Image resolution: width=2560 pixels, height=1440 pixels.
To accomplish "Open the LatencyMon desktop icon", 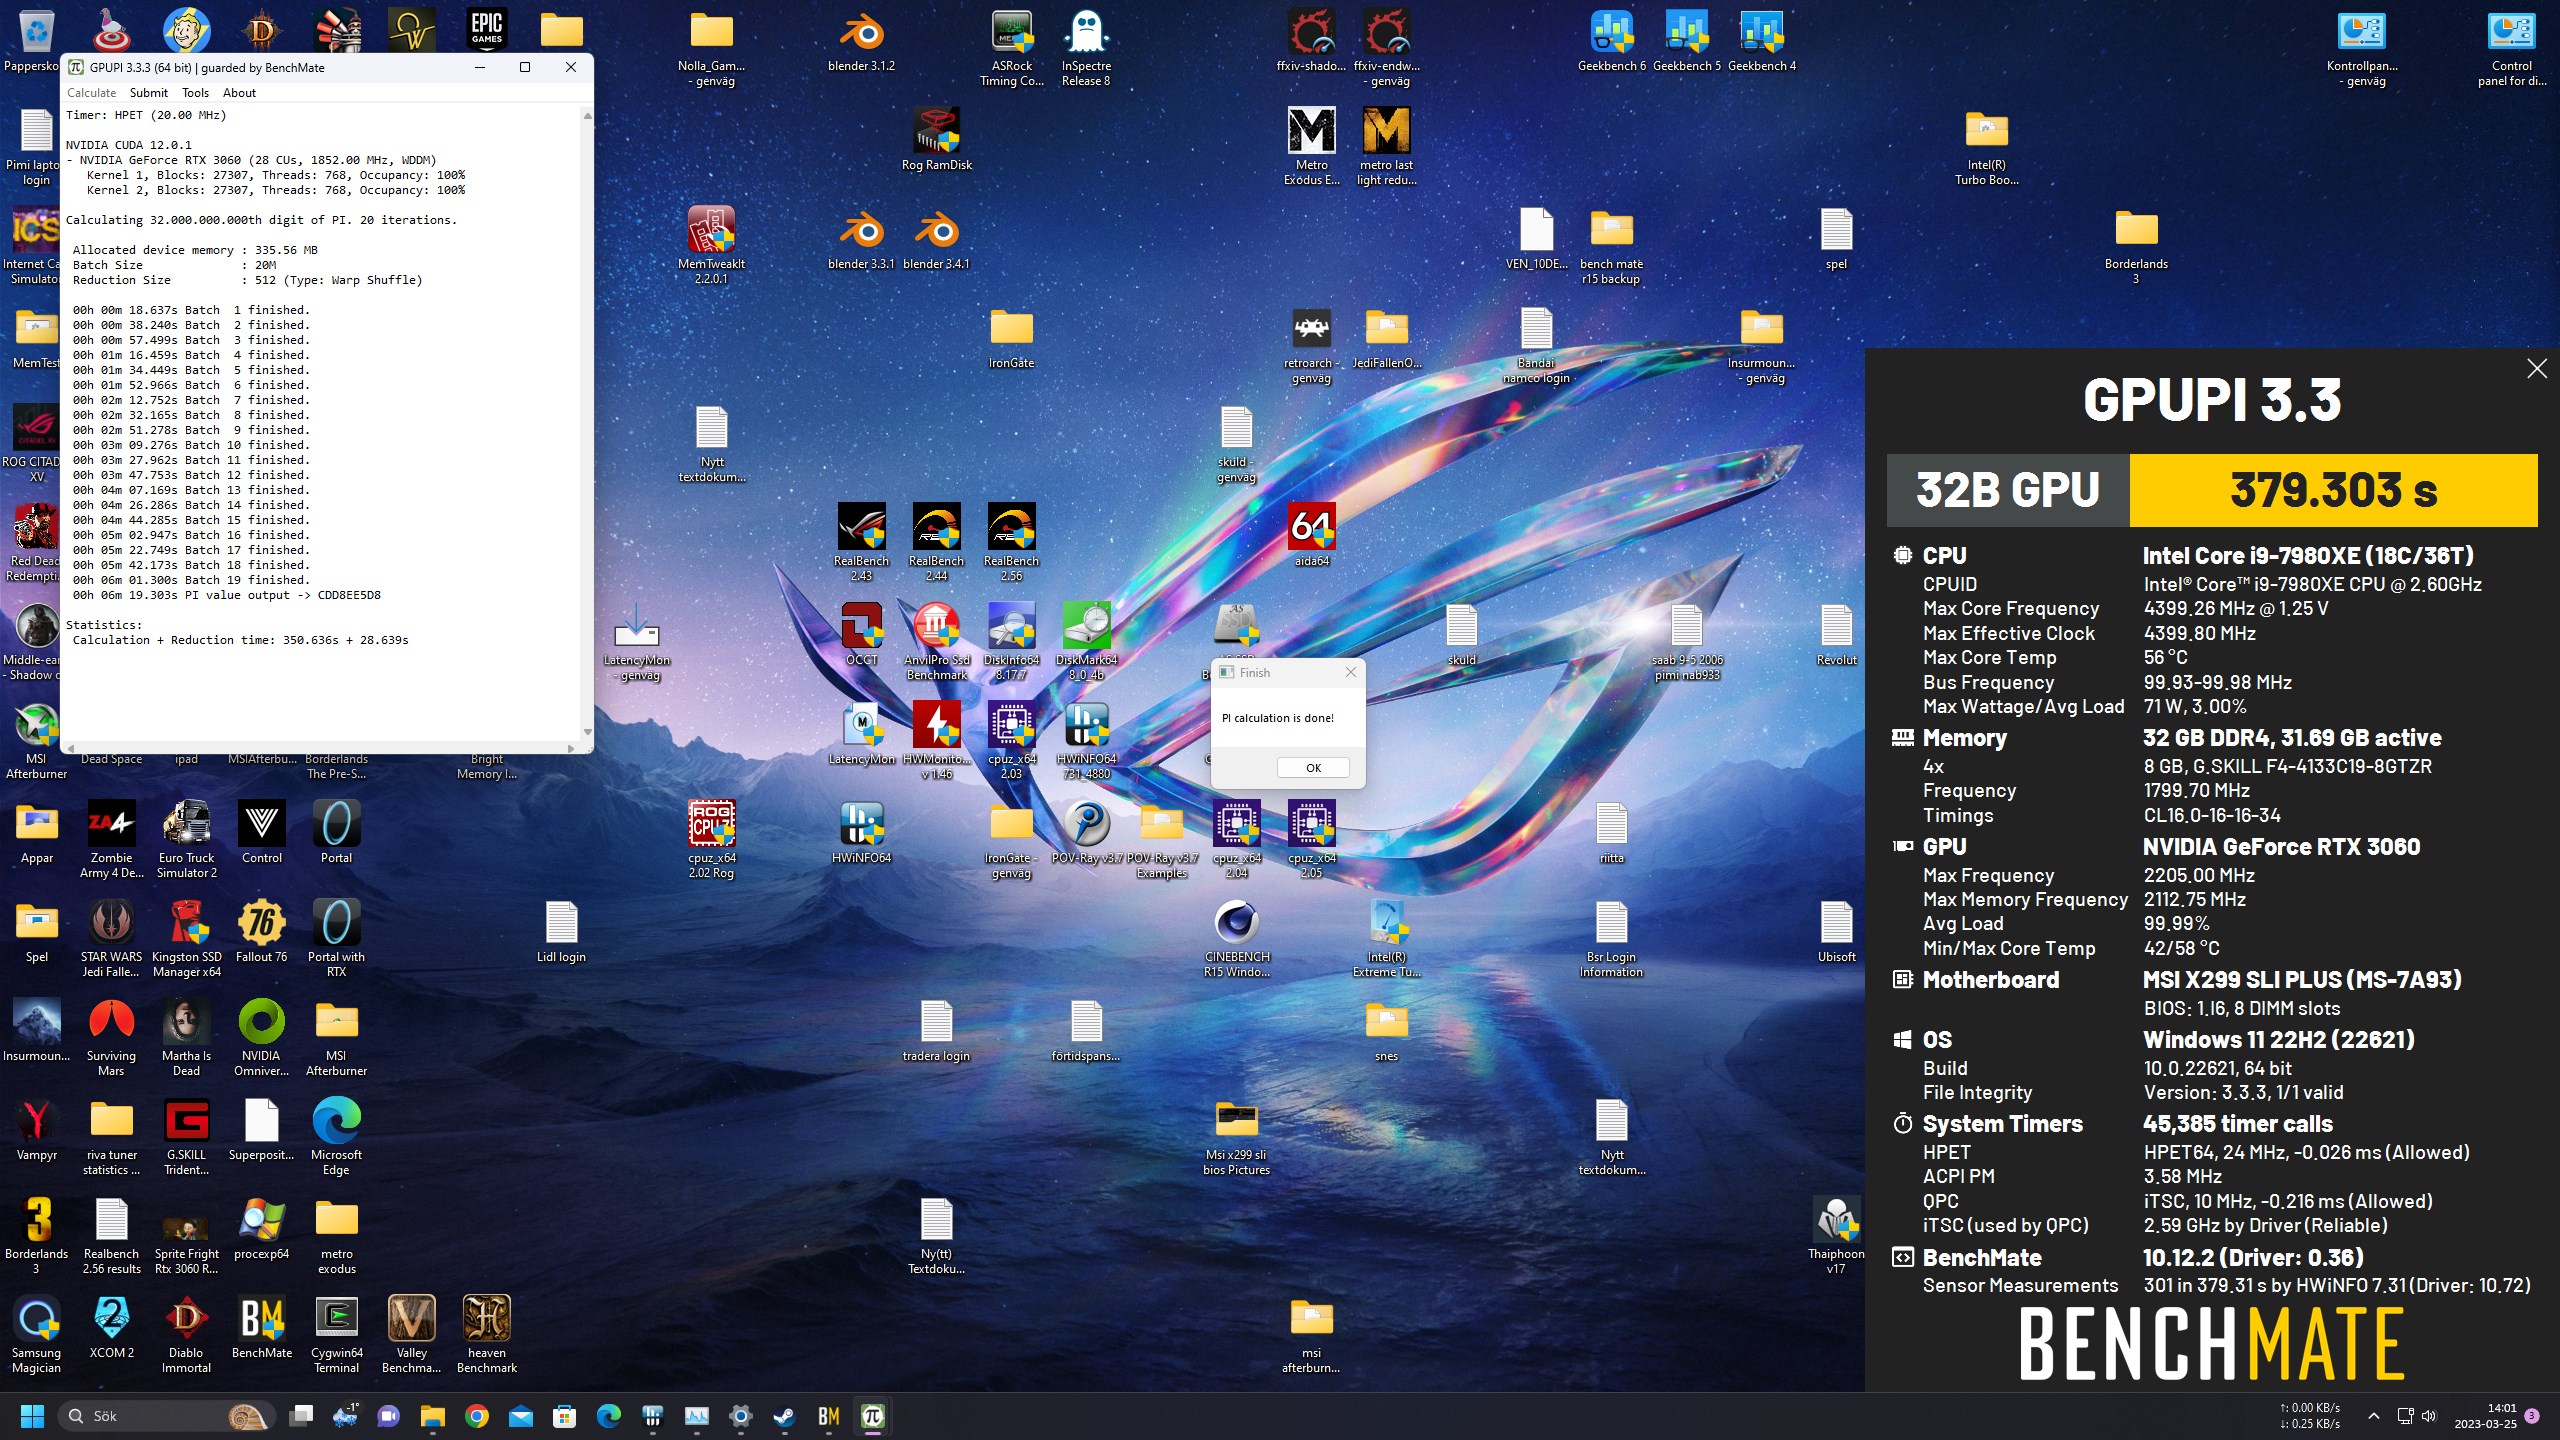I will pyautogui.click(x=861, y=734).
